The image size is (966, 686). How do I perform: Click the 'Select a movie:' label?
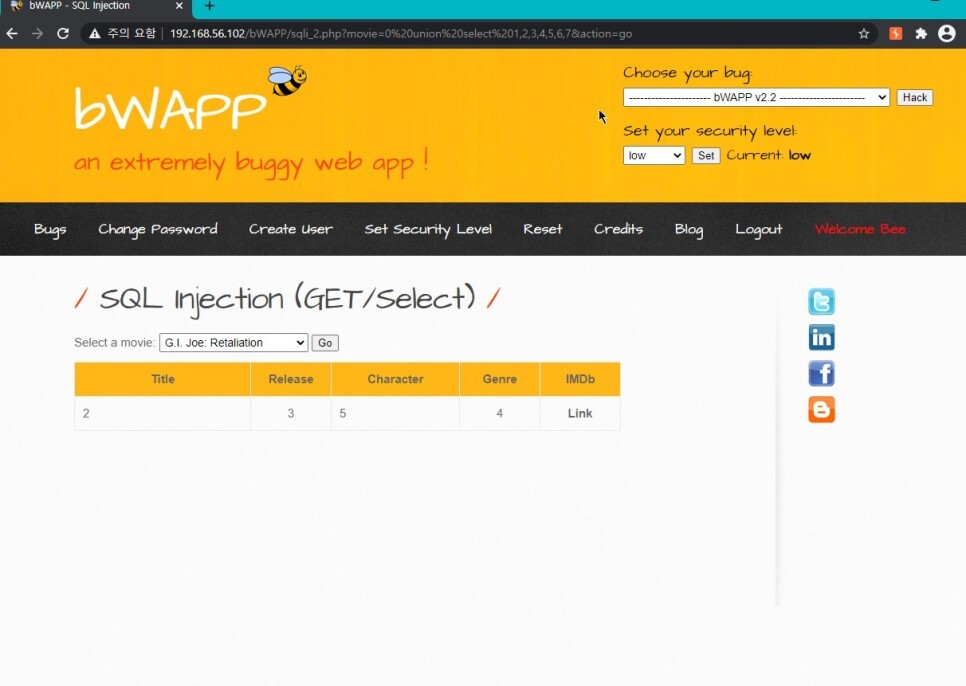115,343
